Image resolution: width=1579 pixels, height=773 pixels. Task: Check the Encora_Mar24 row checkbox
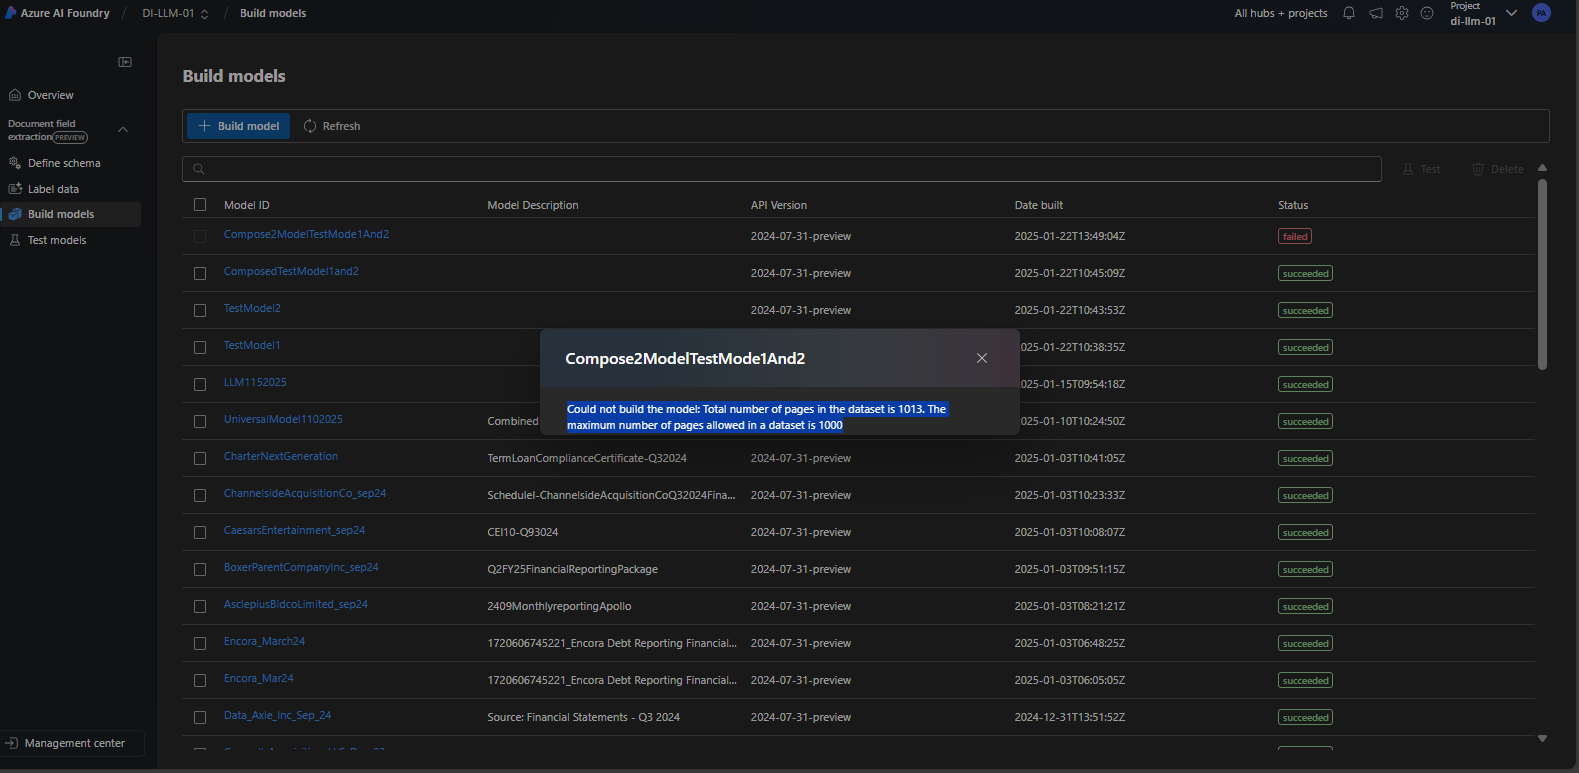pos(200,680)
